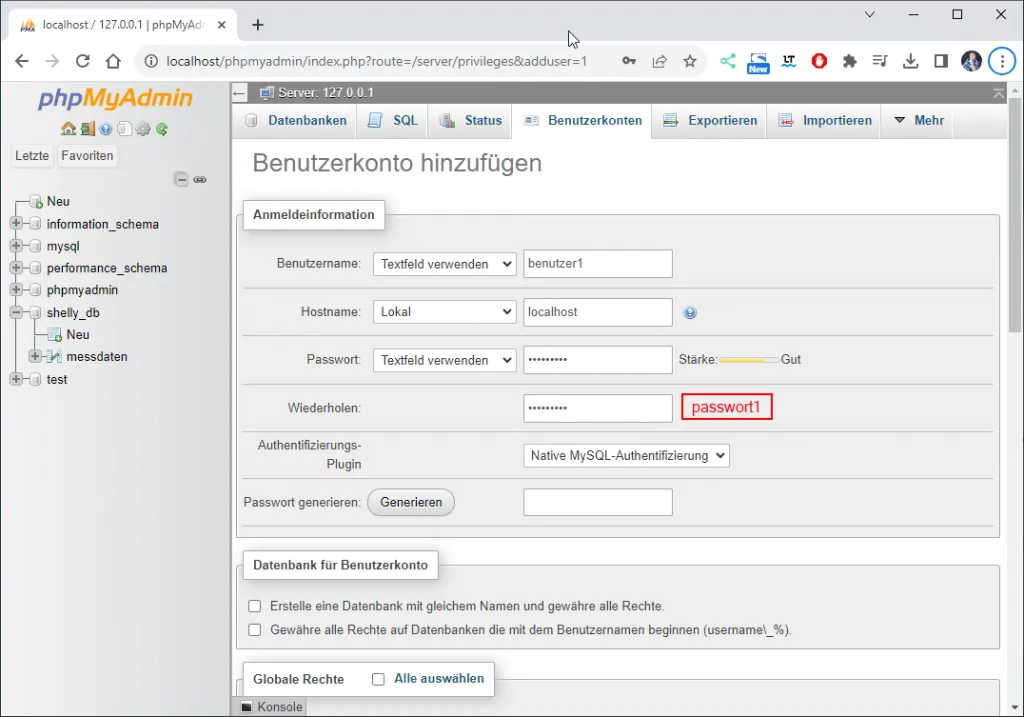The height and width of the screenshot is (717, 1024).
Task: Switch to the SQL tab
Action: pos(393,121)
